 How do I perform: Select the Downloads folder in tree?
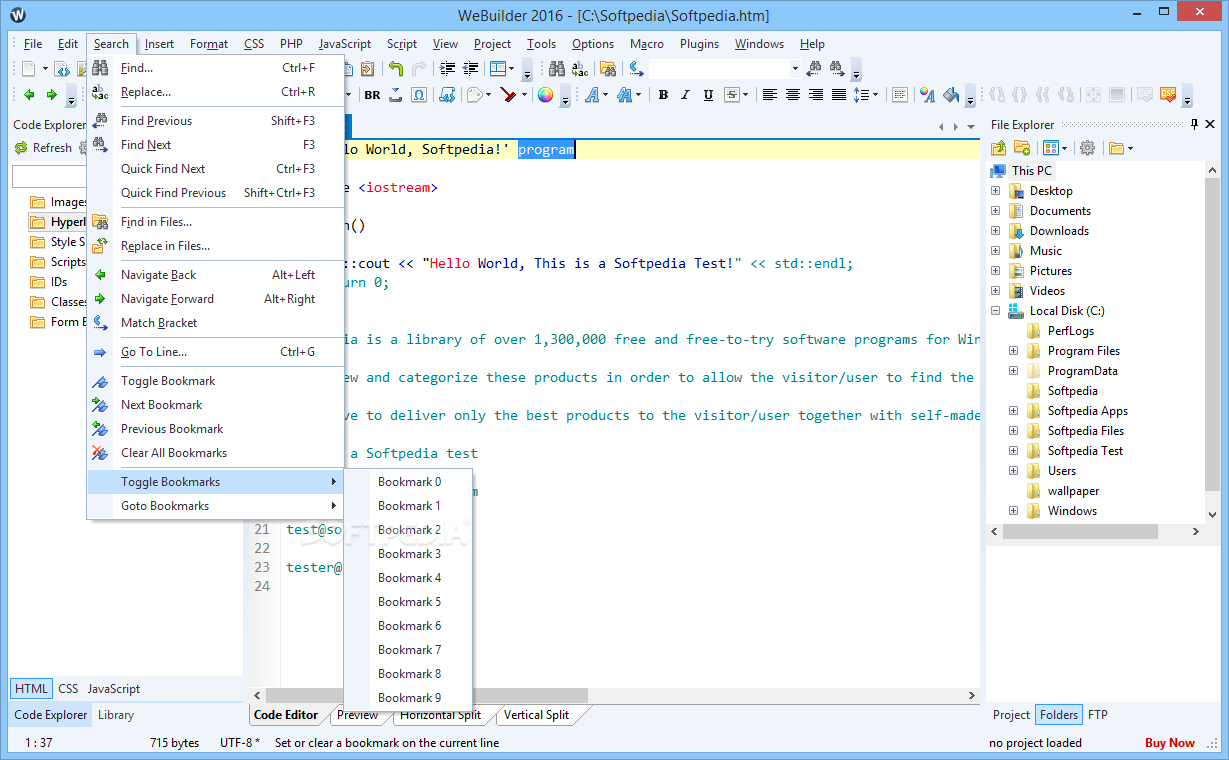click(1059, 231)
